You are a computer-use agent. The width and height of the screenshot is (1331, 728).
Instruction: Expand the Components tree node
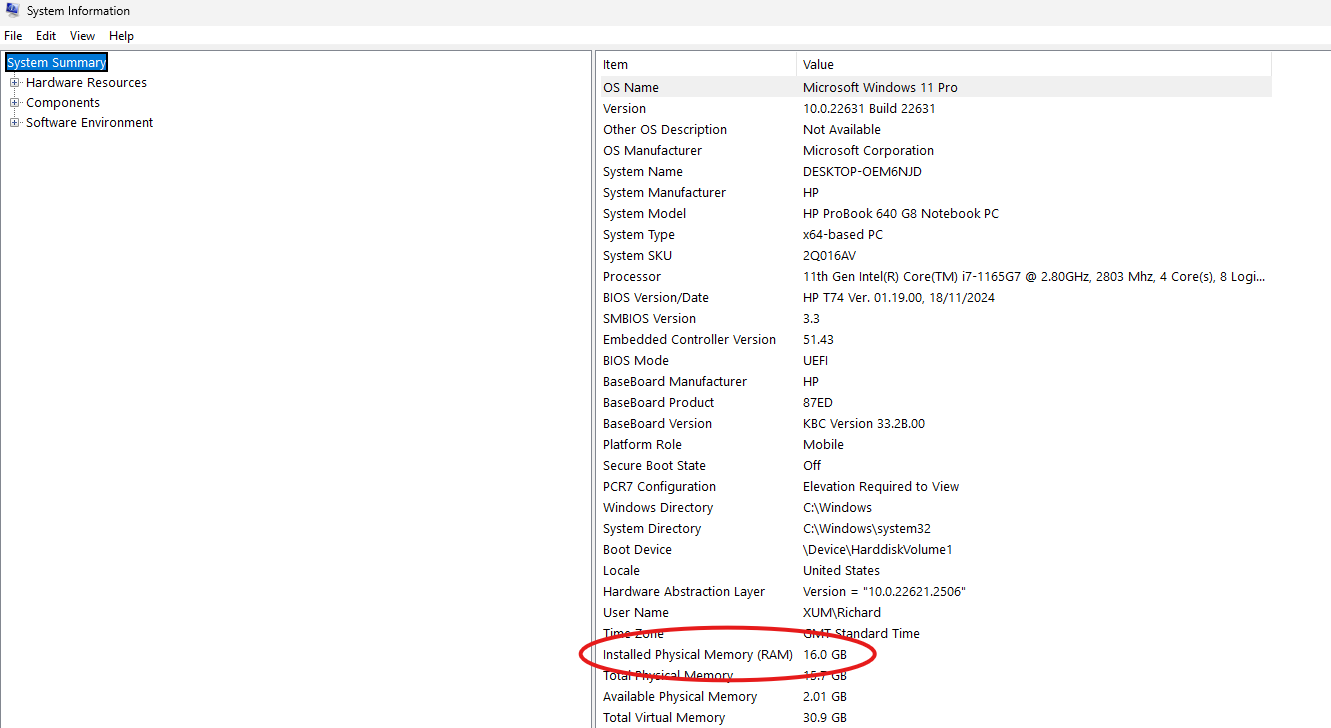[15, 103]
